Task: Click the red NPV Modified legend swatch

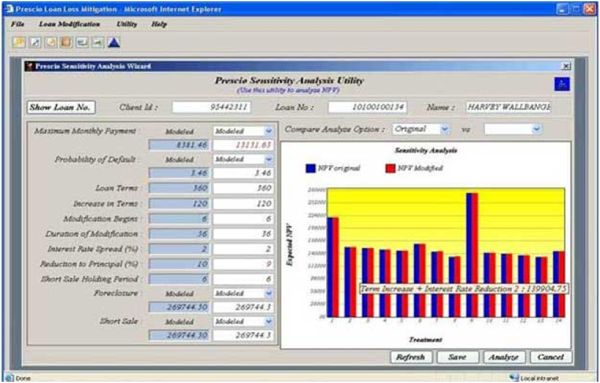Action: (x=390, y=168)
